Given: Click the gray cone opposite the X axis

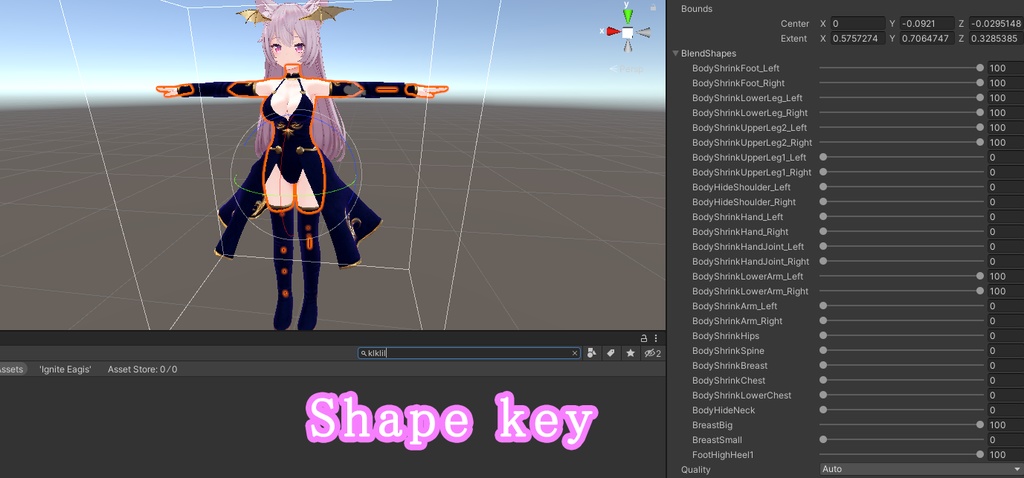Looking at the screenshot, I should (644, 32).
